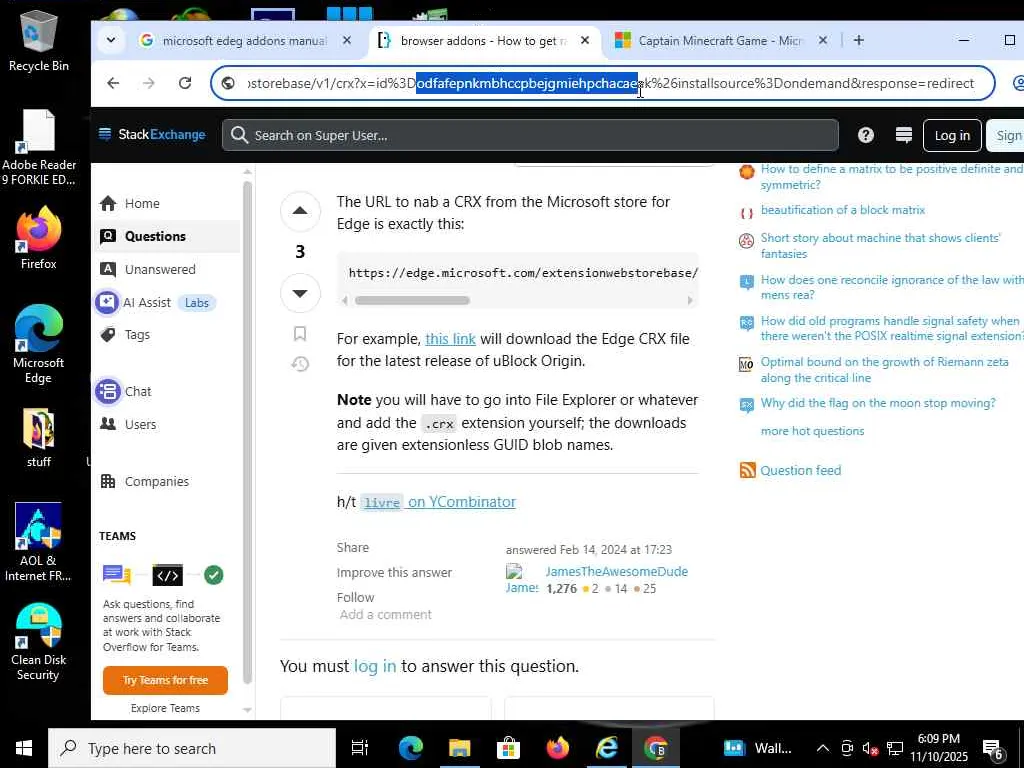Click Improve this answer
Image resolution: width=1024 pixels, height=768 pixels.
click(x=394, y=572)
